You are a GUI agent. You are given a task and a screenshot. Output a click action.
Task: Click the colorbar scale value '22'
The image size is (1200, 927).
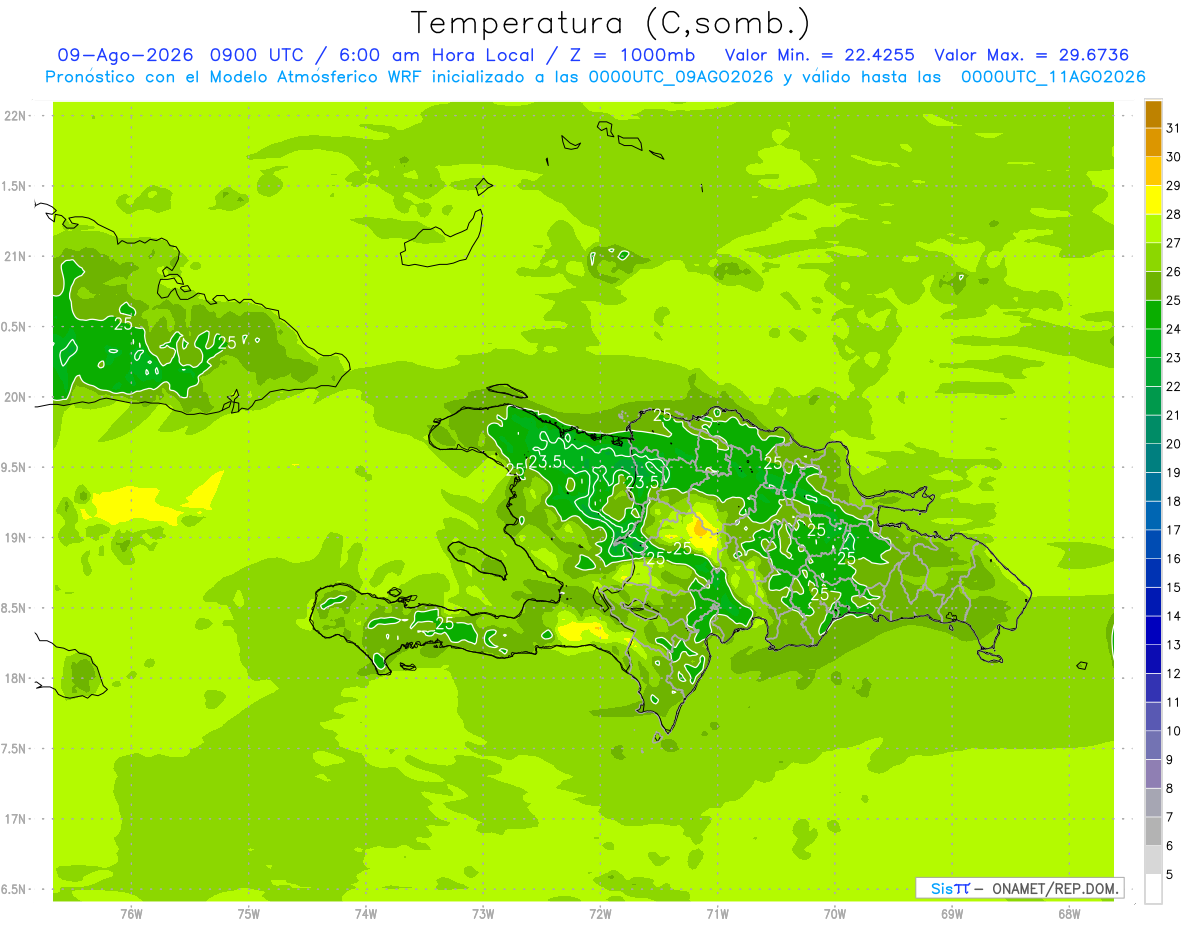pyautogui.click(x=1174, y=386)
